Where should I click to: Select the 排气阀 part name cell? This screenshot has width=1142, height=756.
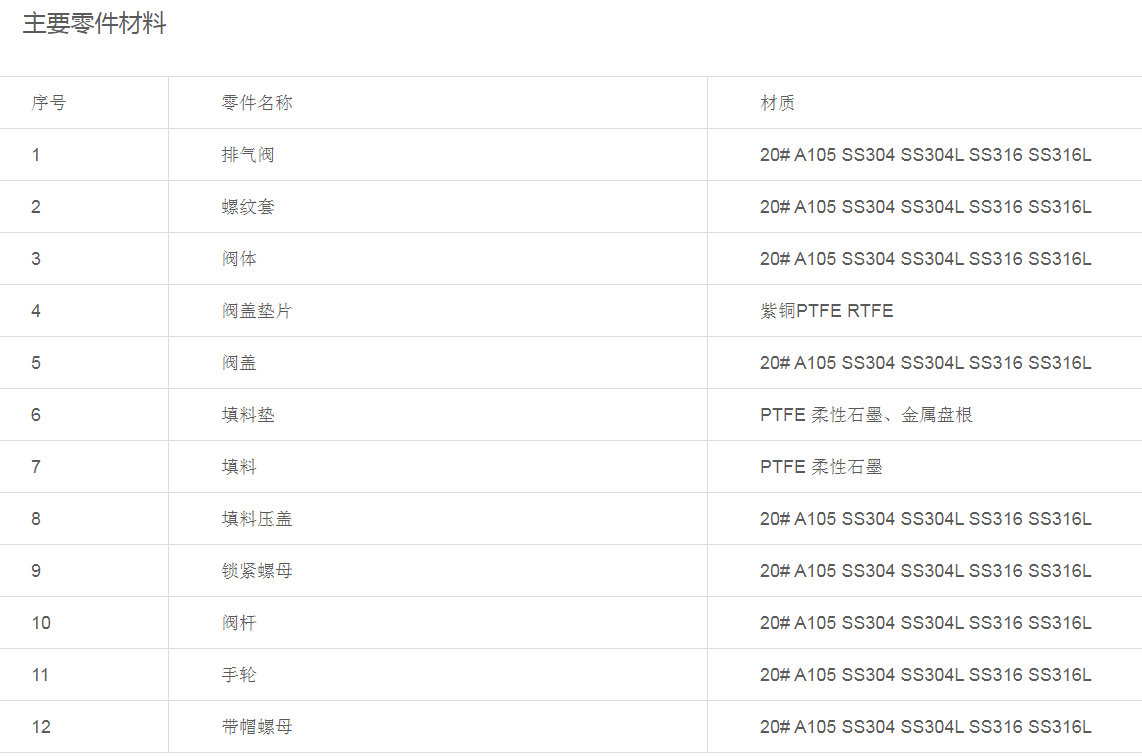248,155
